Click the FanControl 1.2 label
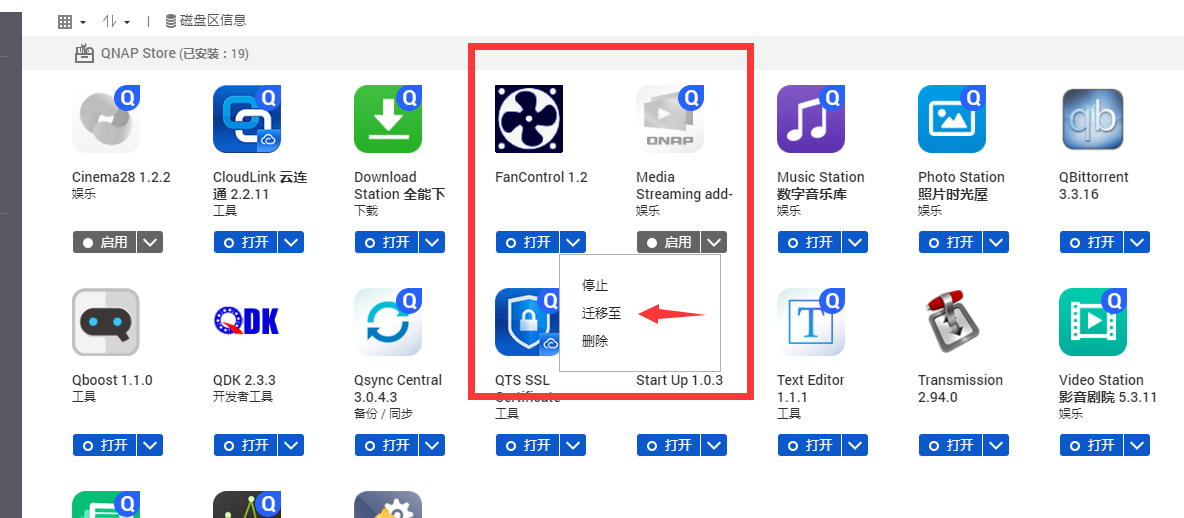1184x518 pixels. click(541, 177)
